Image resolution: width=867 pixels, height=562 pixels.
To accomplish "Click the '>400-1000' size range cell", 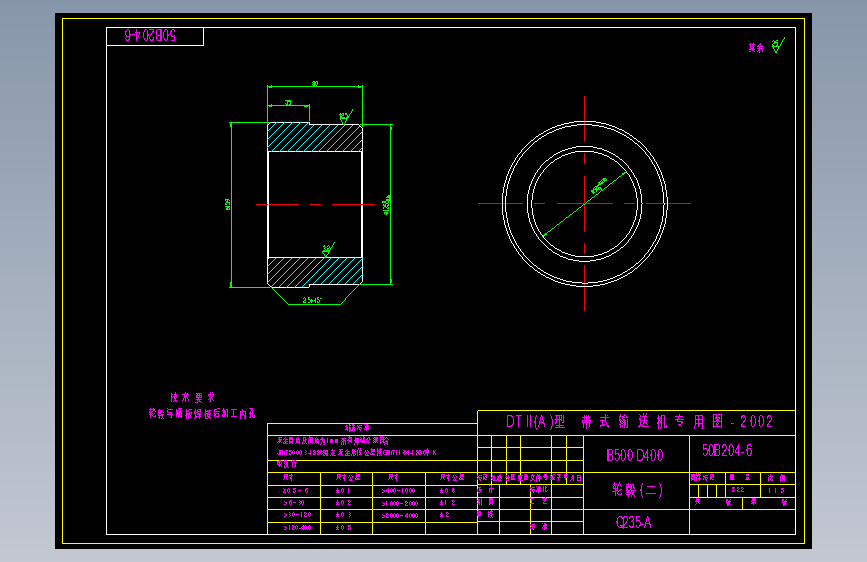I will [398, 491].
